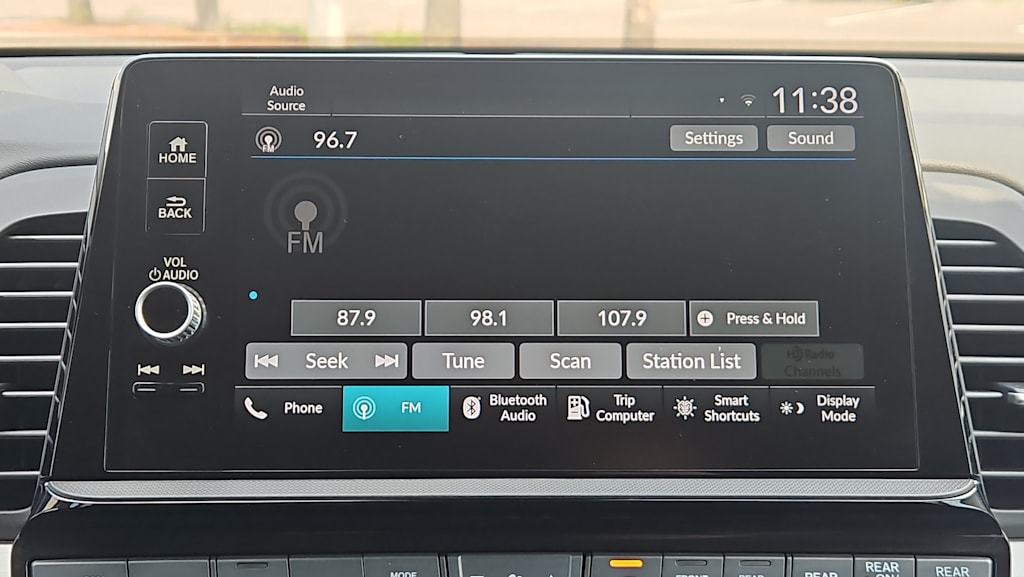
Task: Seek backward to previous station
Action: 266,361
